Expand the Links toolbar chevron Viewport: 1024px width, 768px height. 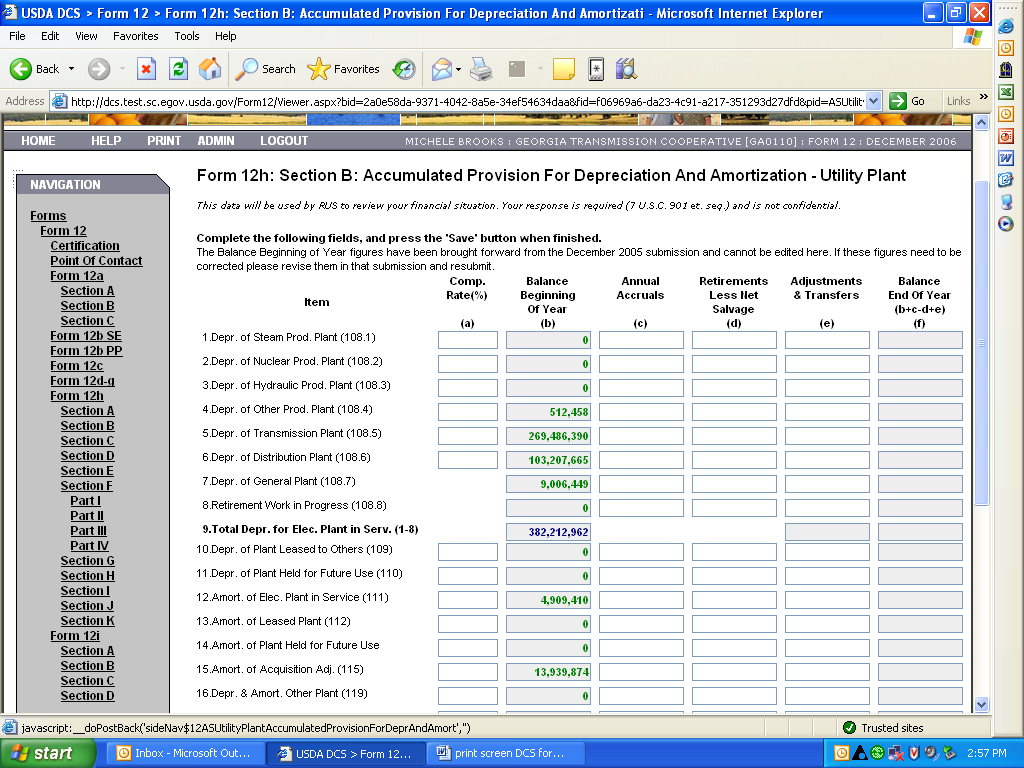coord(983,97)
